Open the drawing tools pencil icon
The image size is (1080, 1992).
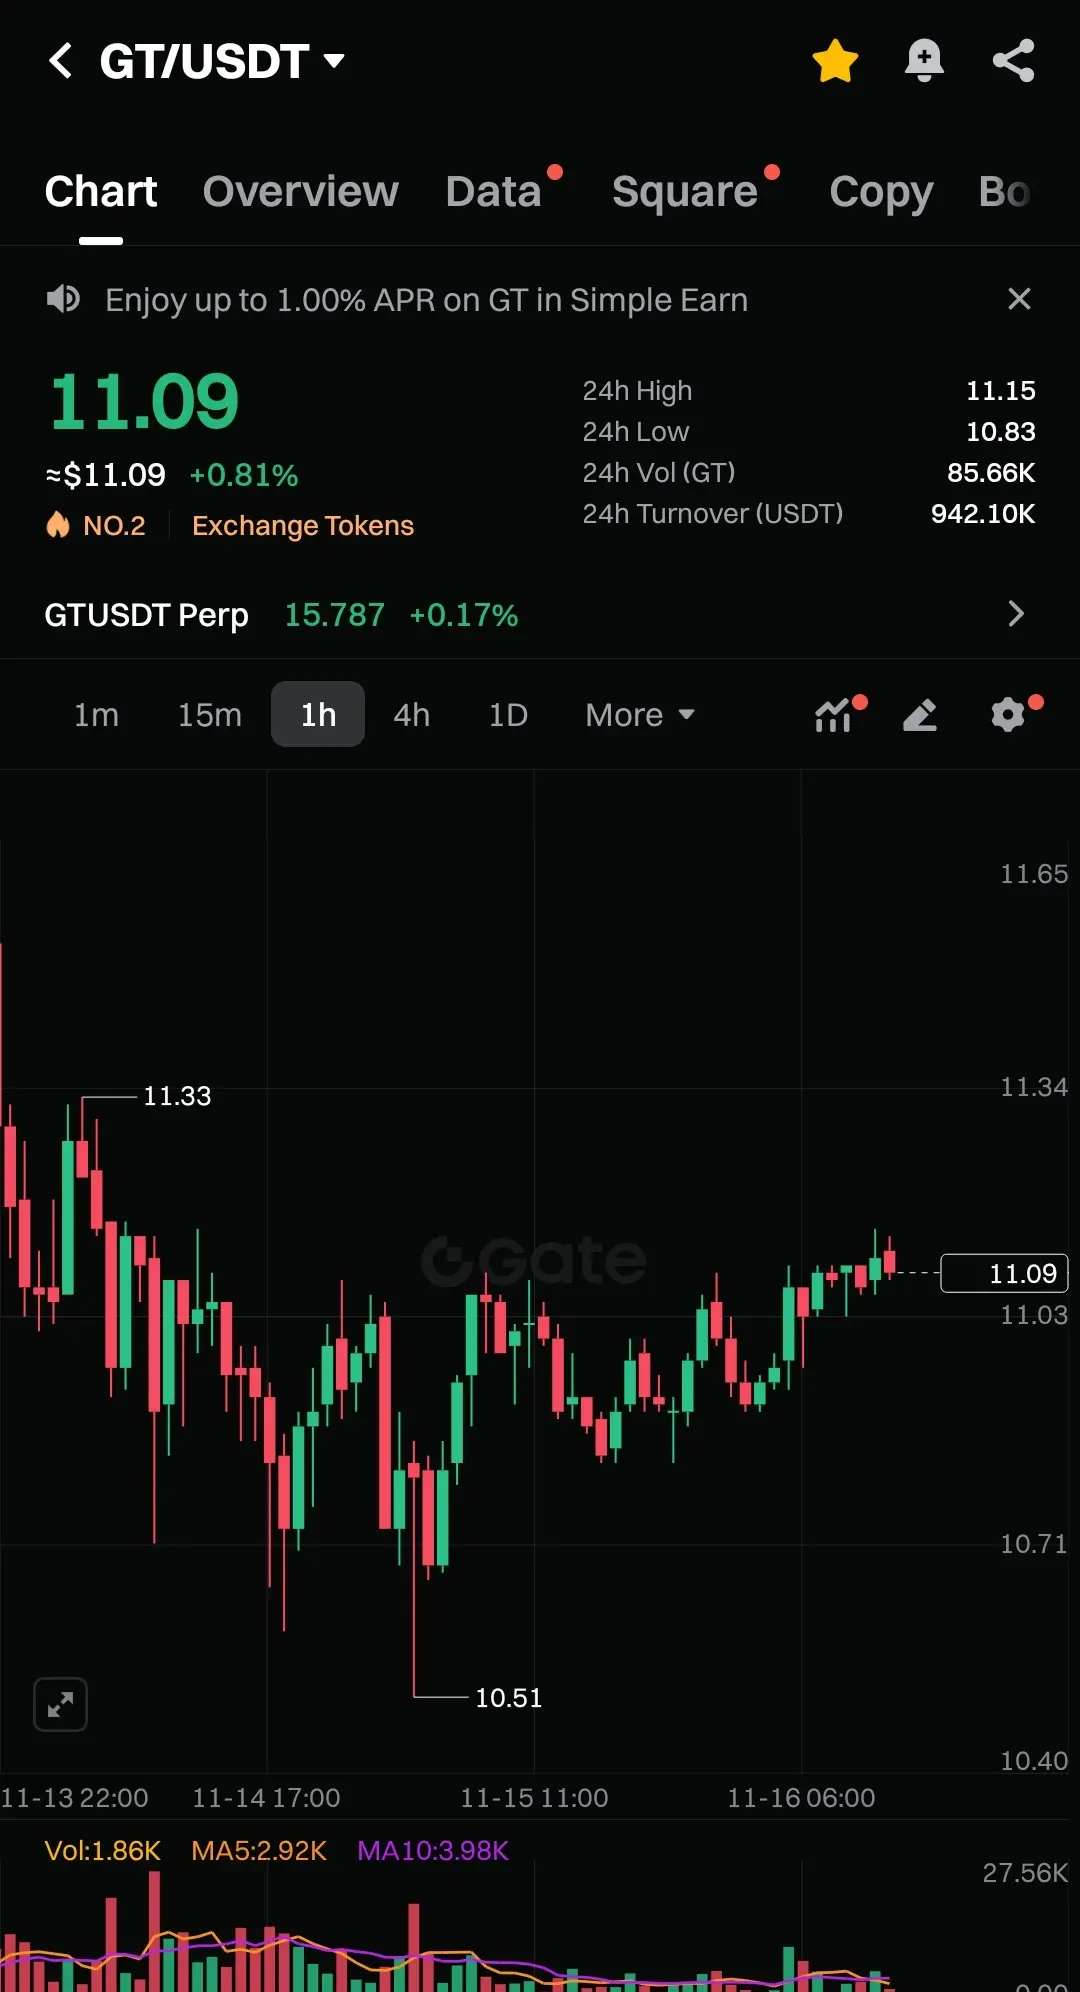pos(920,714)
